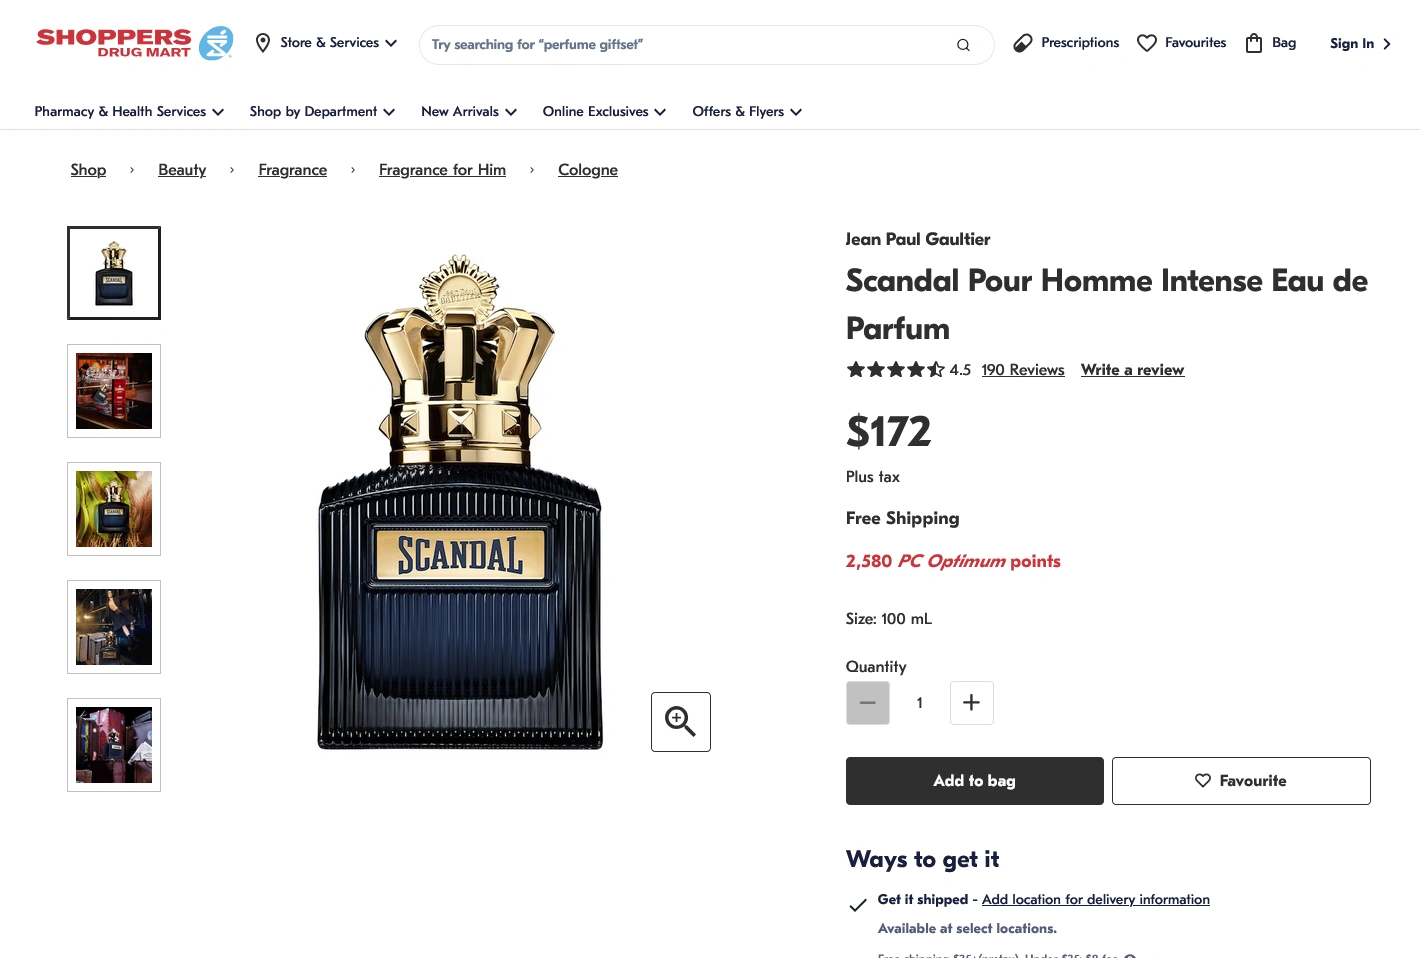The width and height of the screenshot is (1420, 958).
Task: Click the Shoppers Drug Mart logo
Action: pos(135,43)
